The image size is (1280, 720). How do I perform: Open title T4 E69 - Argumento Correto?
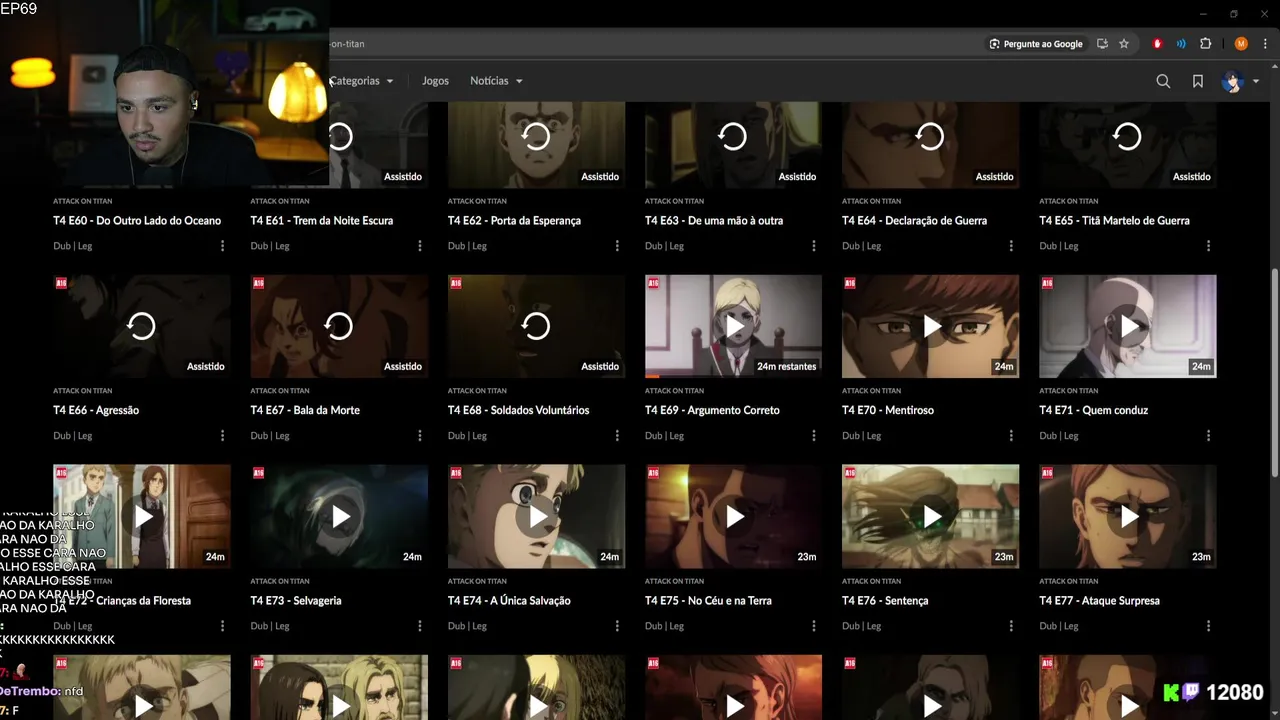point(712,410)
